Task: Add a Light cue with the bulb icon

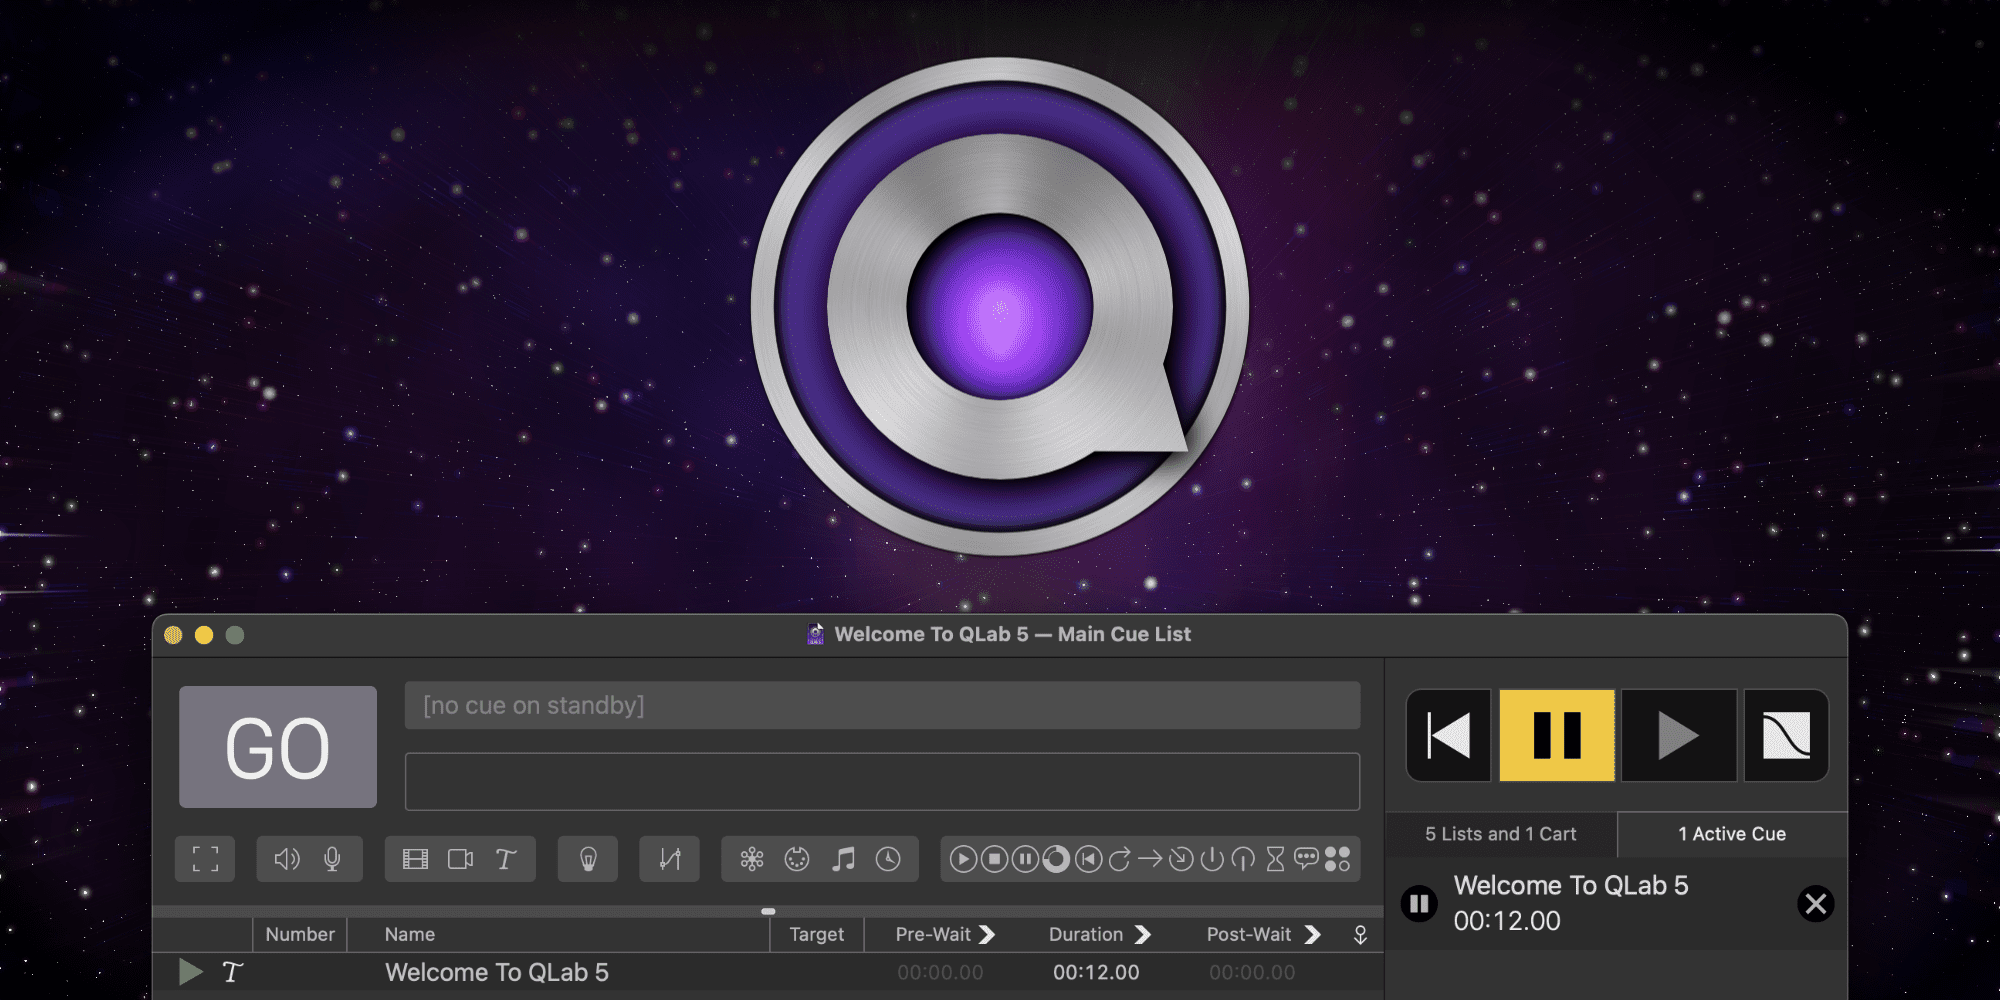Action: 588,859
